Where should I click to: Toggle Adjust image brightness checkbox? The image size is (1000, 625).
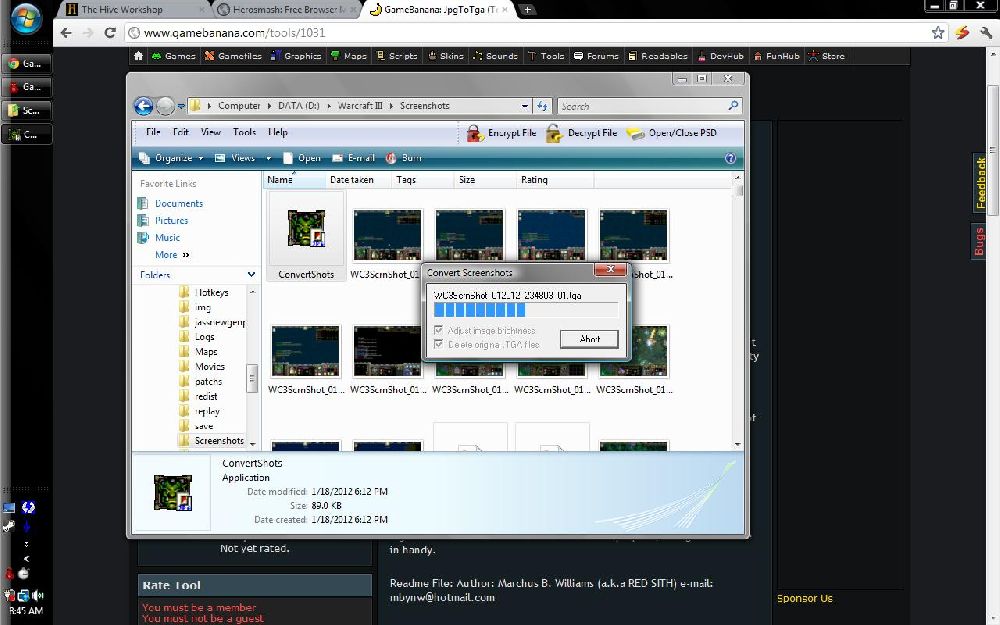pos(438,330)
